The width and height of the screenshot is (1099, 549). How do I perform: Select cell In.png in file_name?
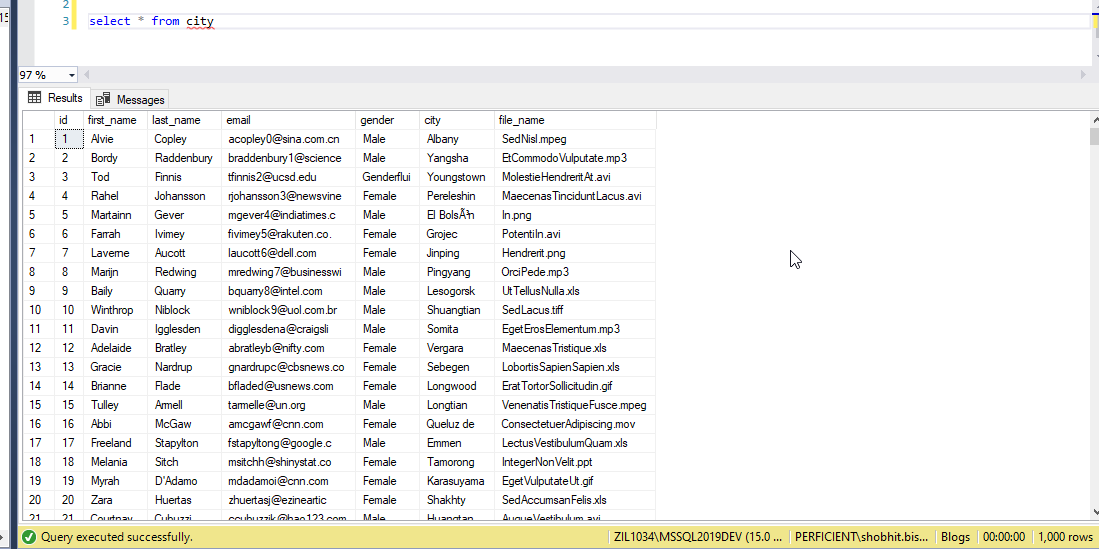(575, 215)
